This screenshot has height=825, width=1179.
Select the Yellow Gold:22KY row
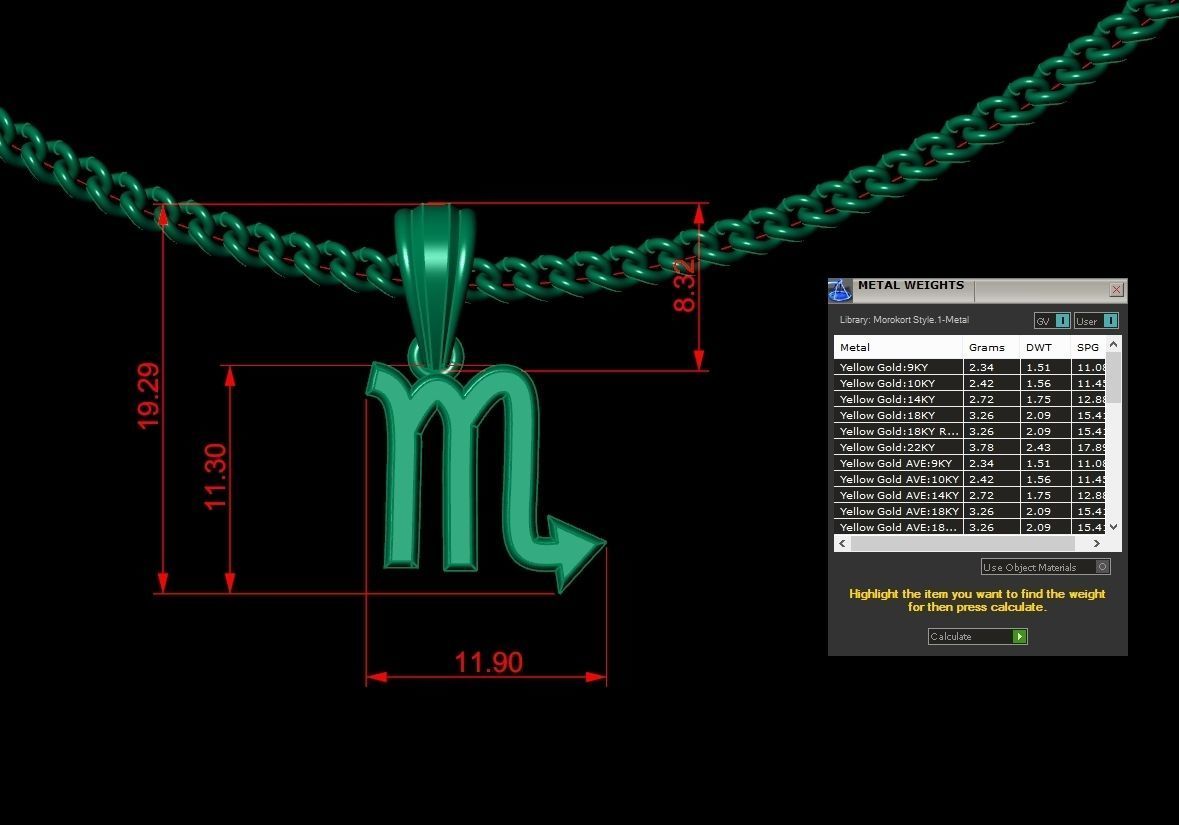[970, 447]
